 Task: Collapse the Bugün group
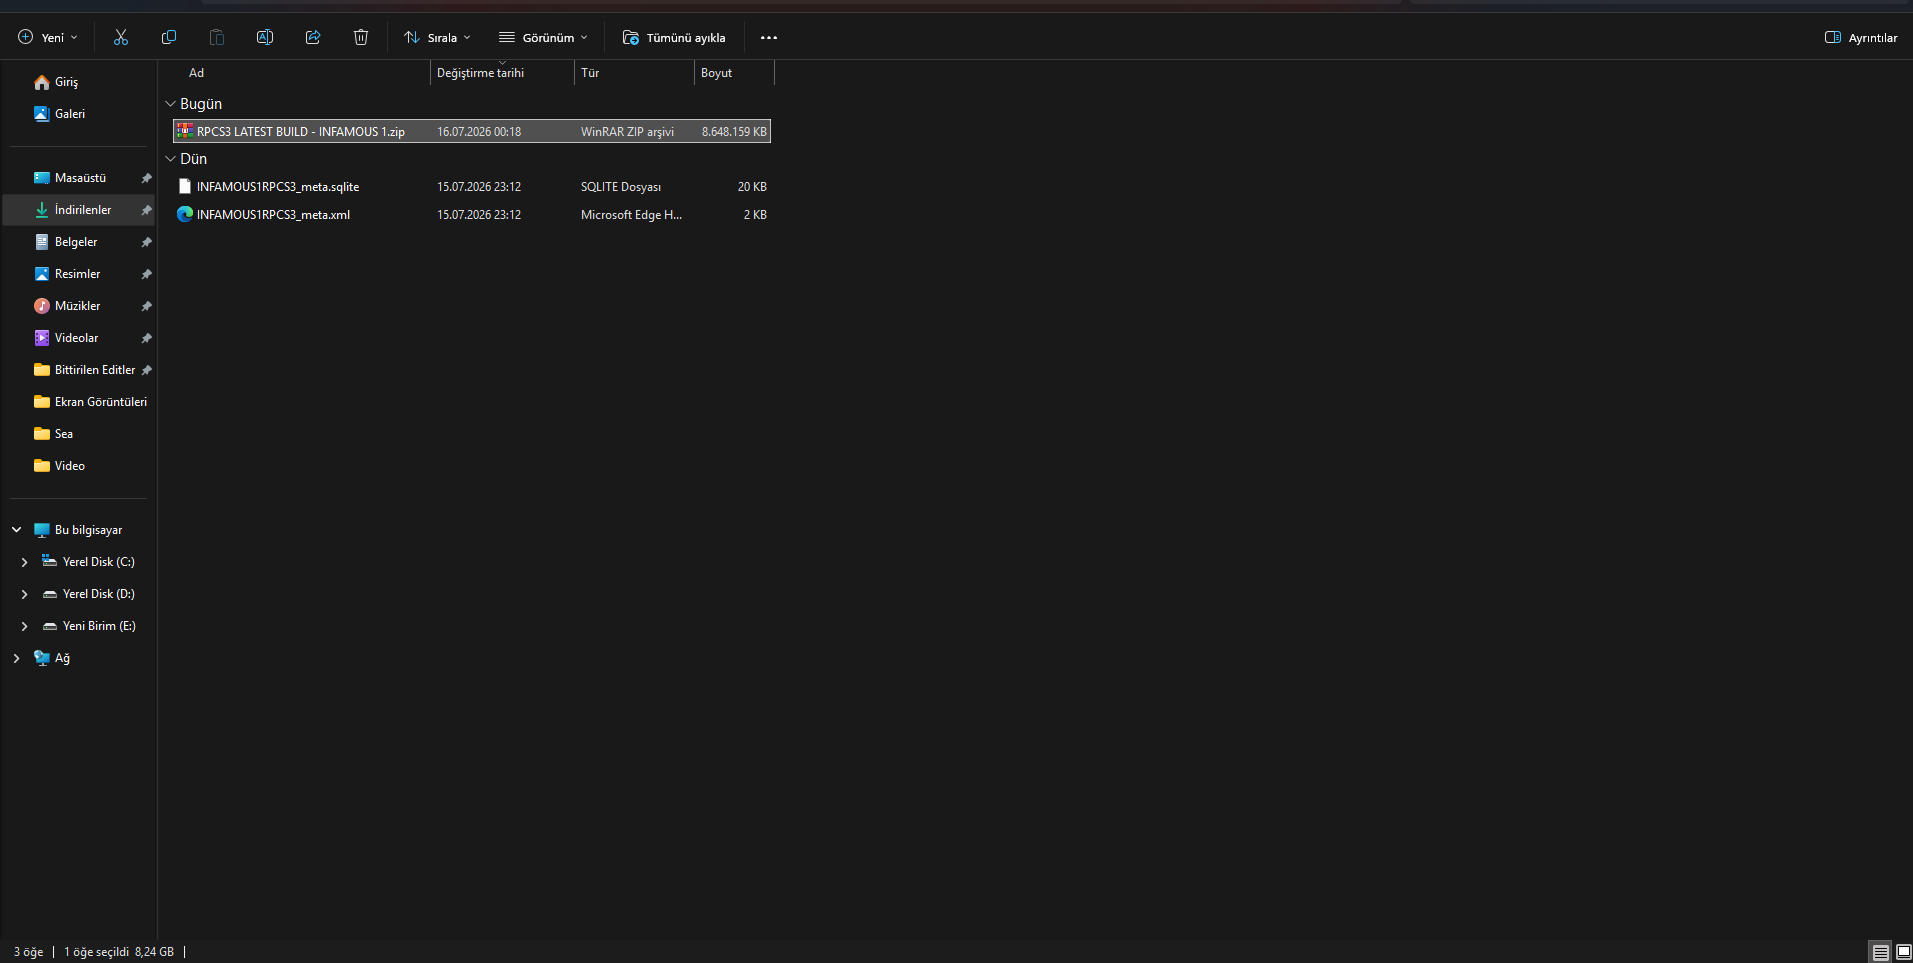170,104
